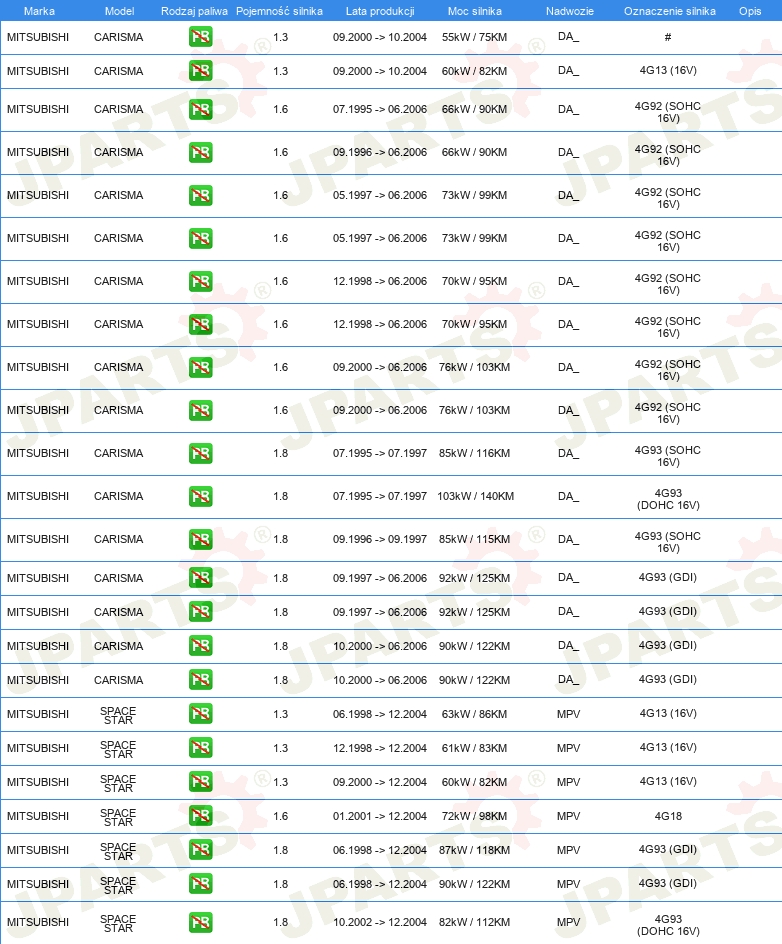Image resolution: width=782 pixels, height=944 pixels.
Task: Click the fuel icon in the Space Star 60kW / 82KM row
Action: [200, 782]
